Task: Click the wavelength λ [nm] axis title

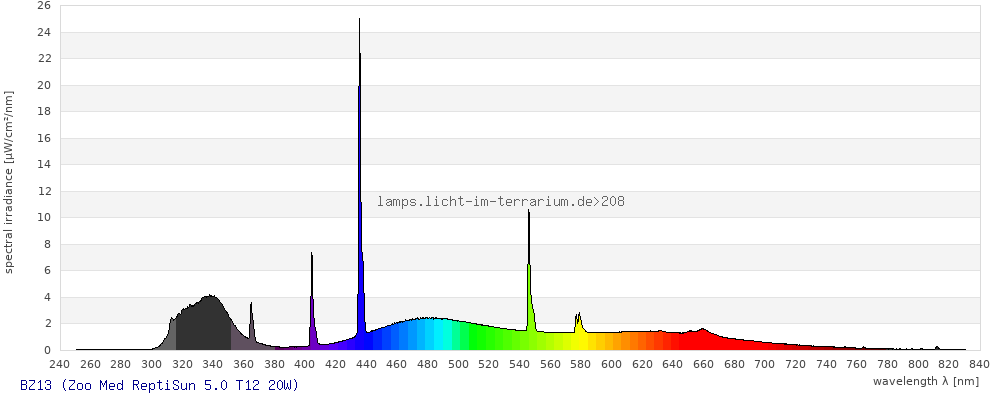Action: point(926,381)
